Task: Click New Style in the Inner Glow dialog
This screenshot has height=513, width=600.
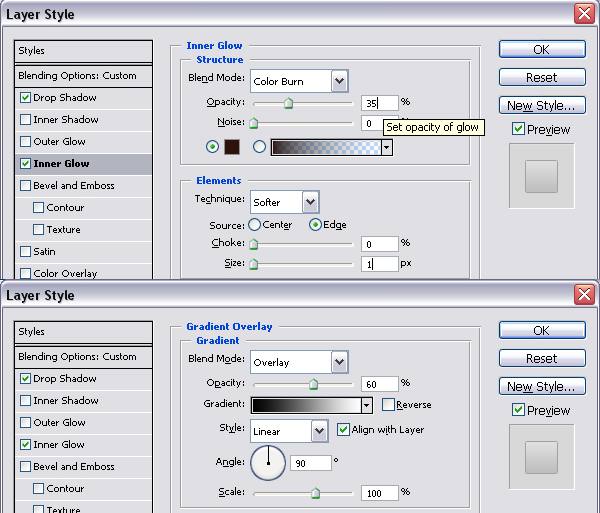Action: tap(542, 105)
